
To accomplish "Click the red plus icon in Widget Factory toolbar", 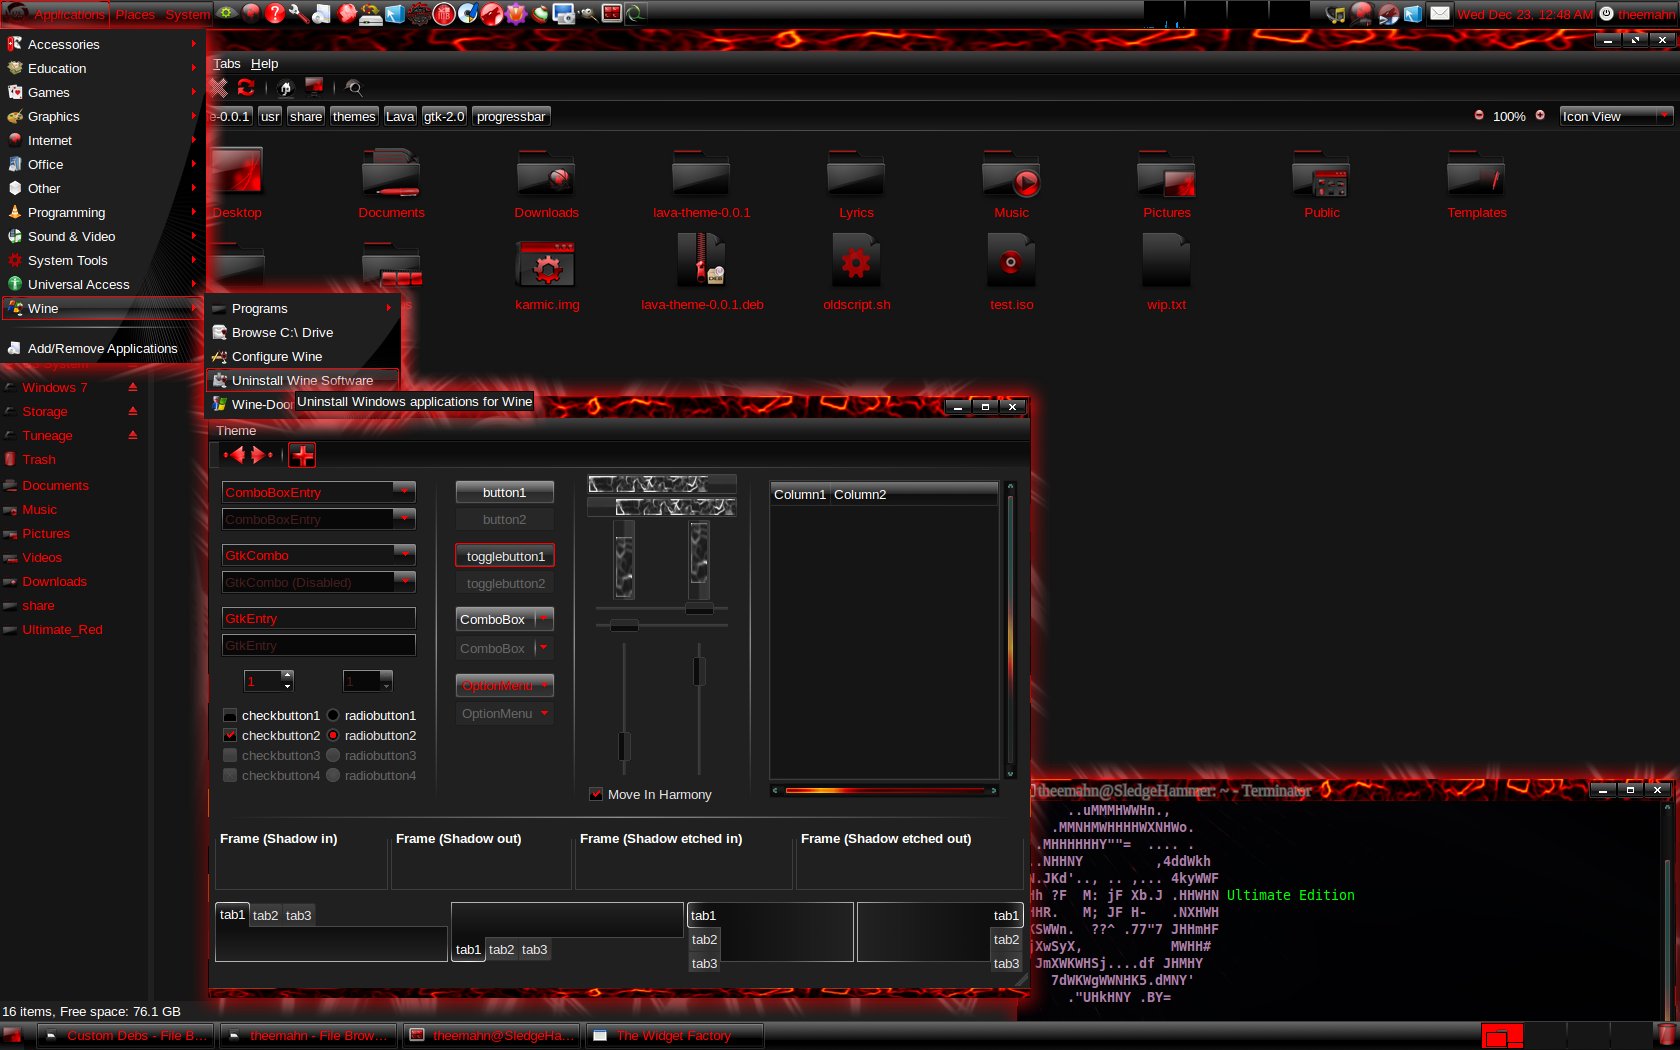I will point(302,455).
